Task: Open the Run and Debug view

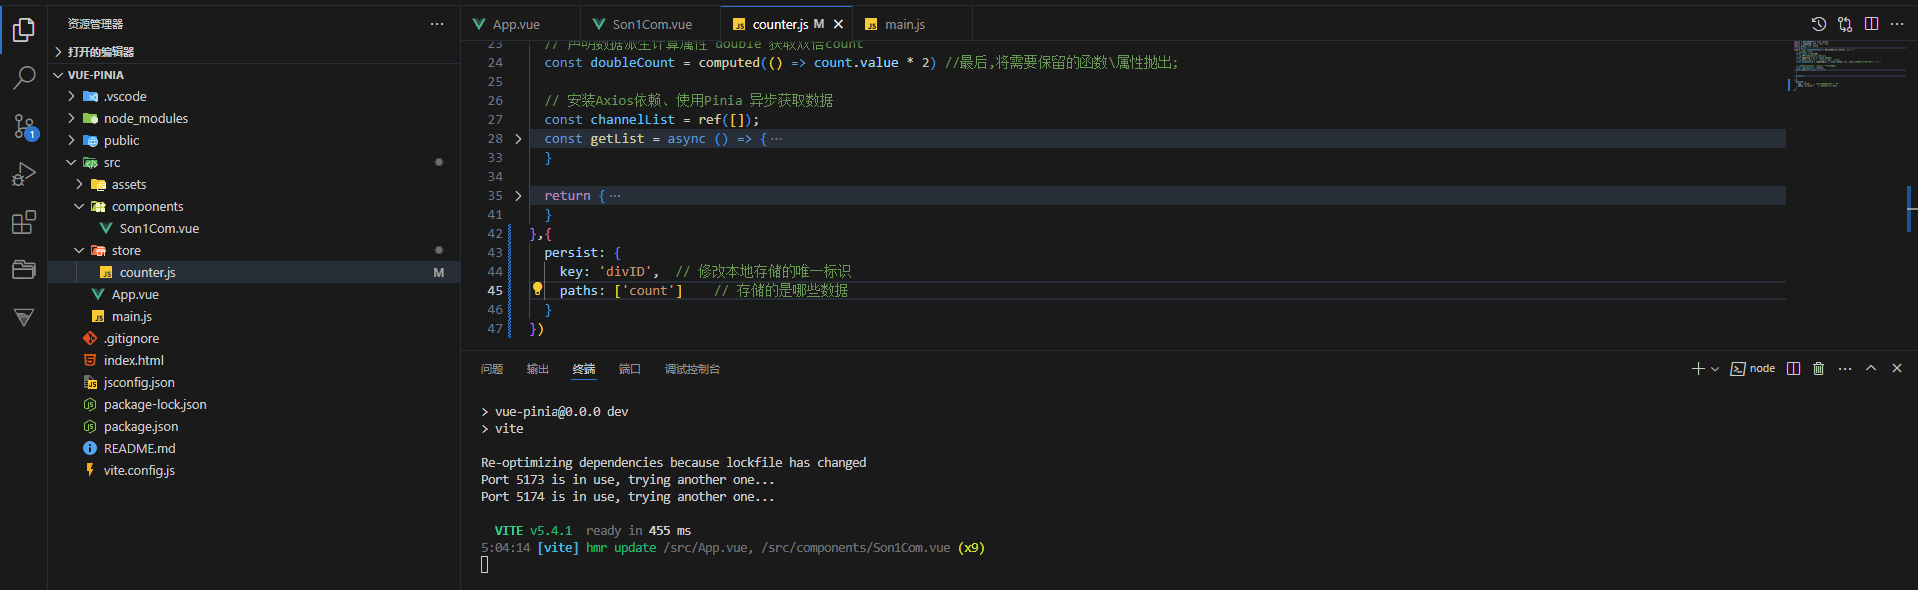Action: 24,174
